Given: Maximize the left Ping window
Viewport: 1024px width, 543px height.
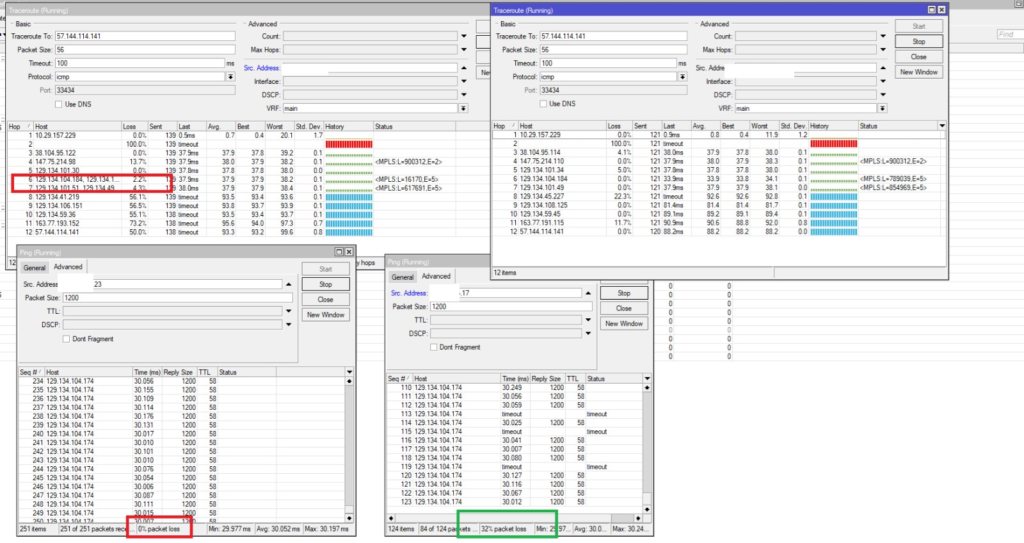Looking at the screenshot, I should (339, 252).
